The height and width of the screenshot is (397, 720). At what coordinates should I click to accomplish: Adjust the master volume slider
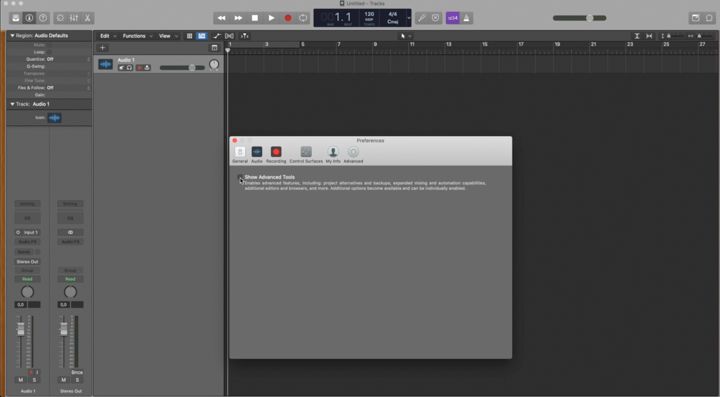(579, 18)
